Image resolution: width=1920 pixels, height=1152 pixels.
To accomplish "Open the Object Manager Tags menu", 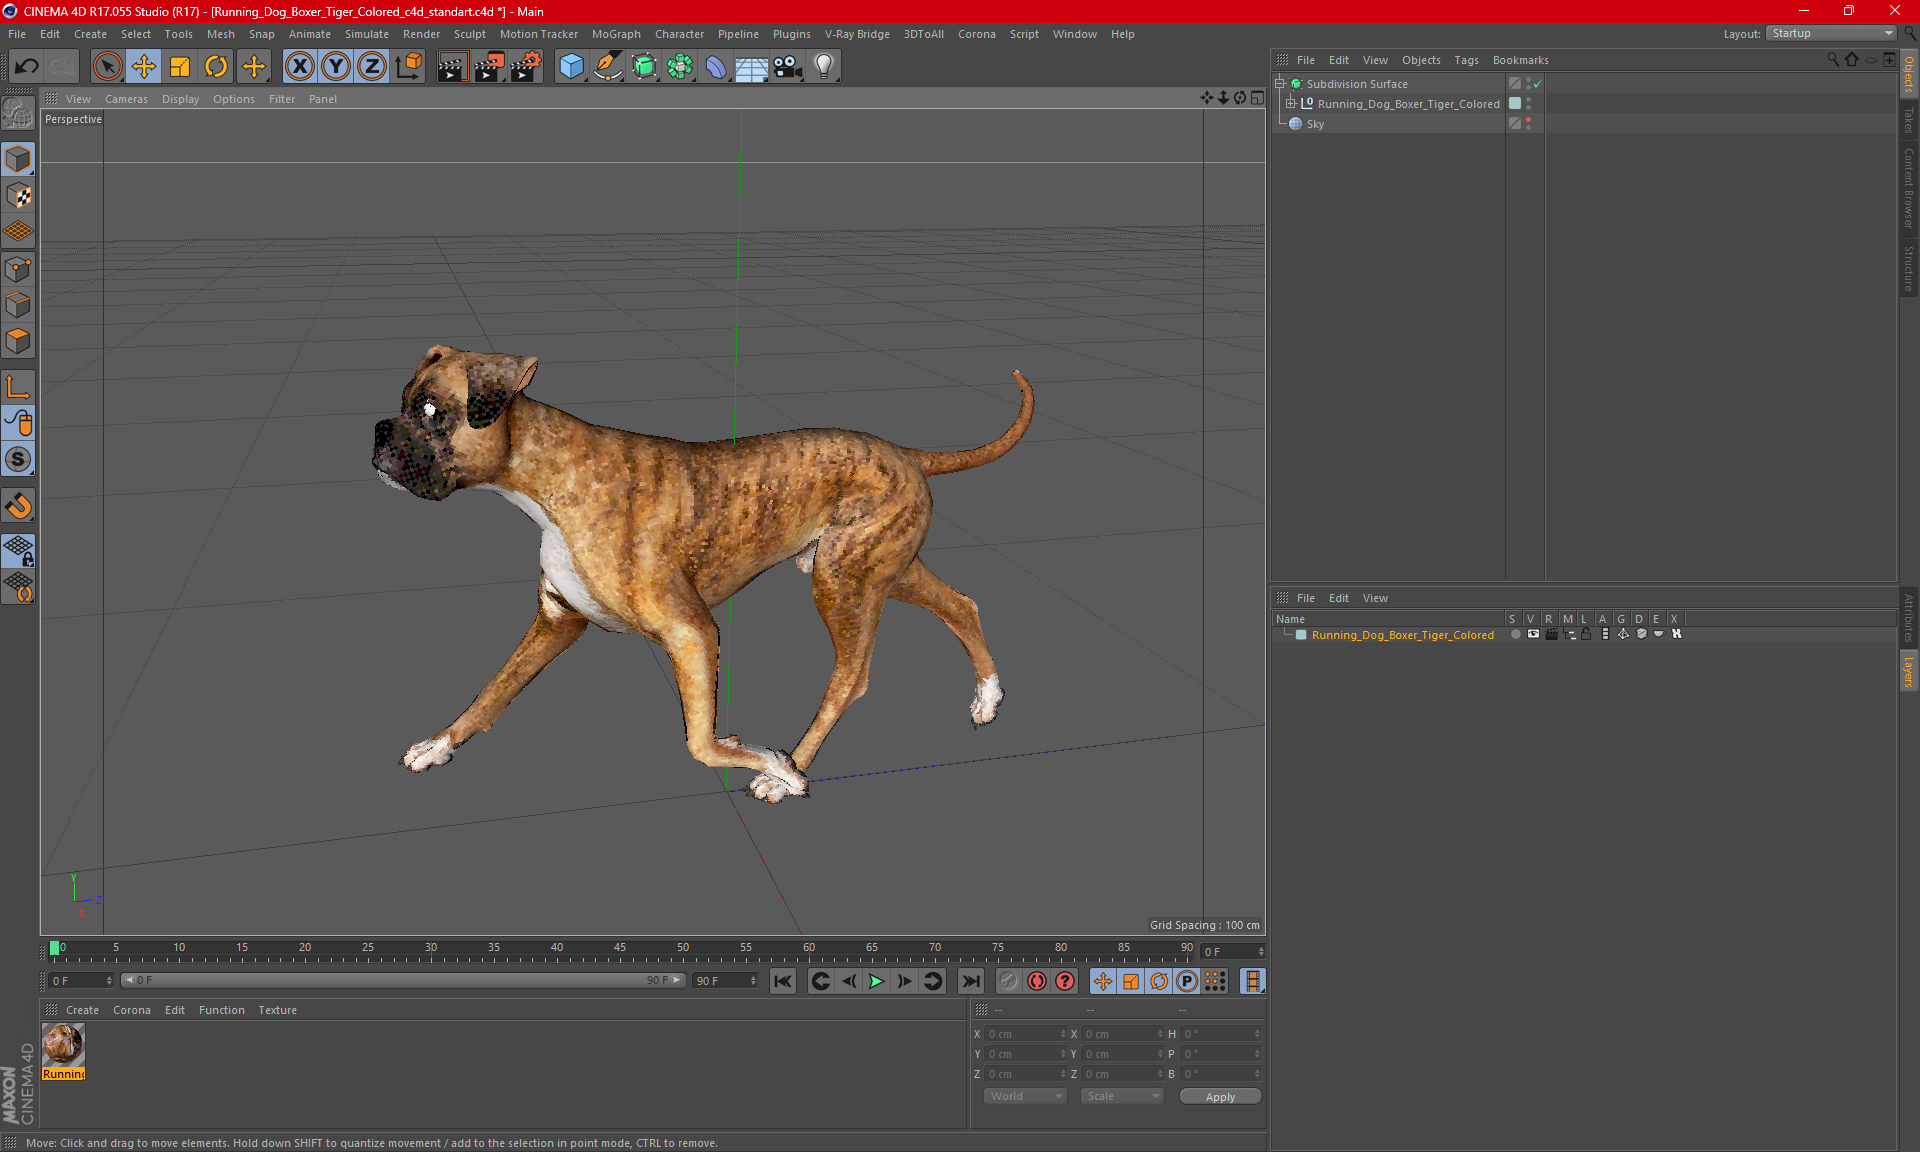I will tap(1466, 60).
